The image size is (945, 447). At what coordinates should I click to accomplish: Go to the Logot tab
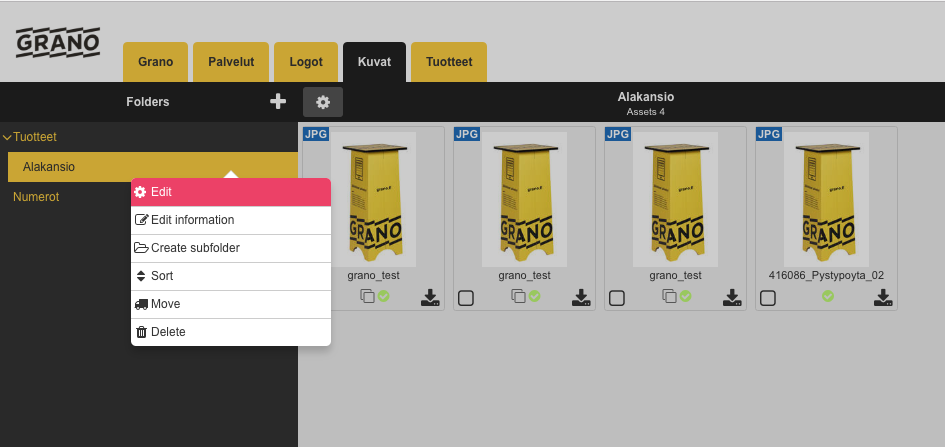[x=306, y=62]
